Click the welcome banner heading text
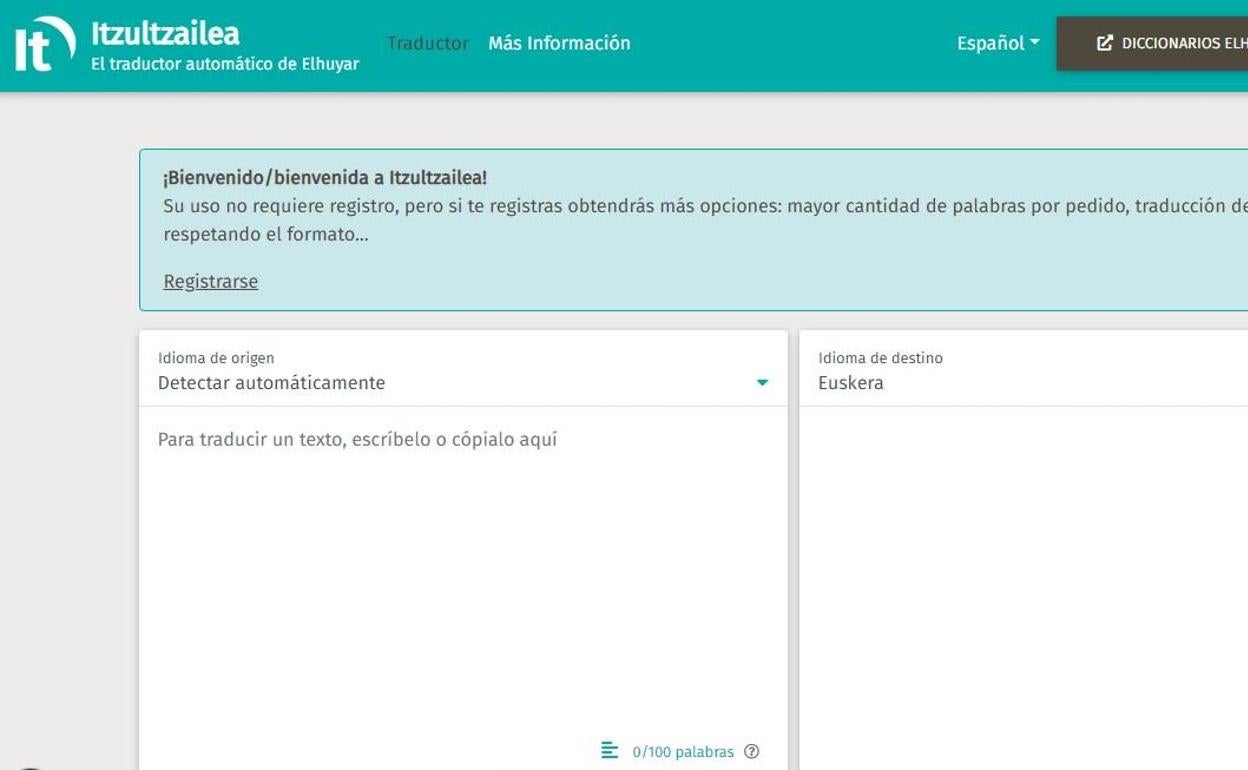 (x=325, y=178)
